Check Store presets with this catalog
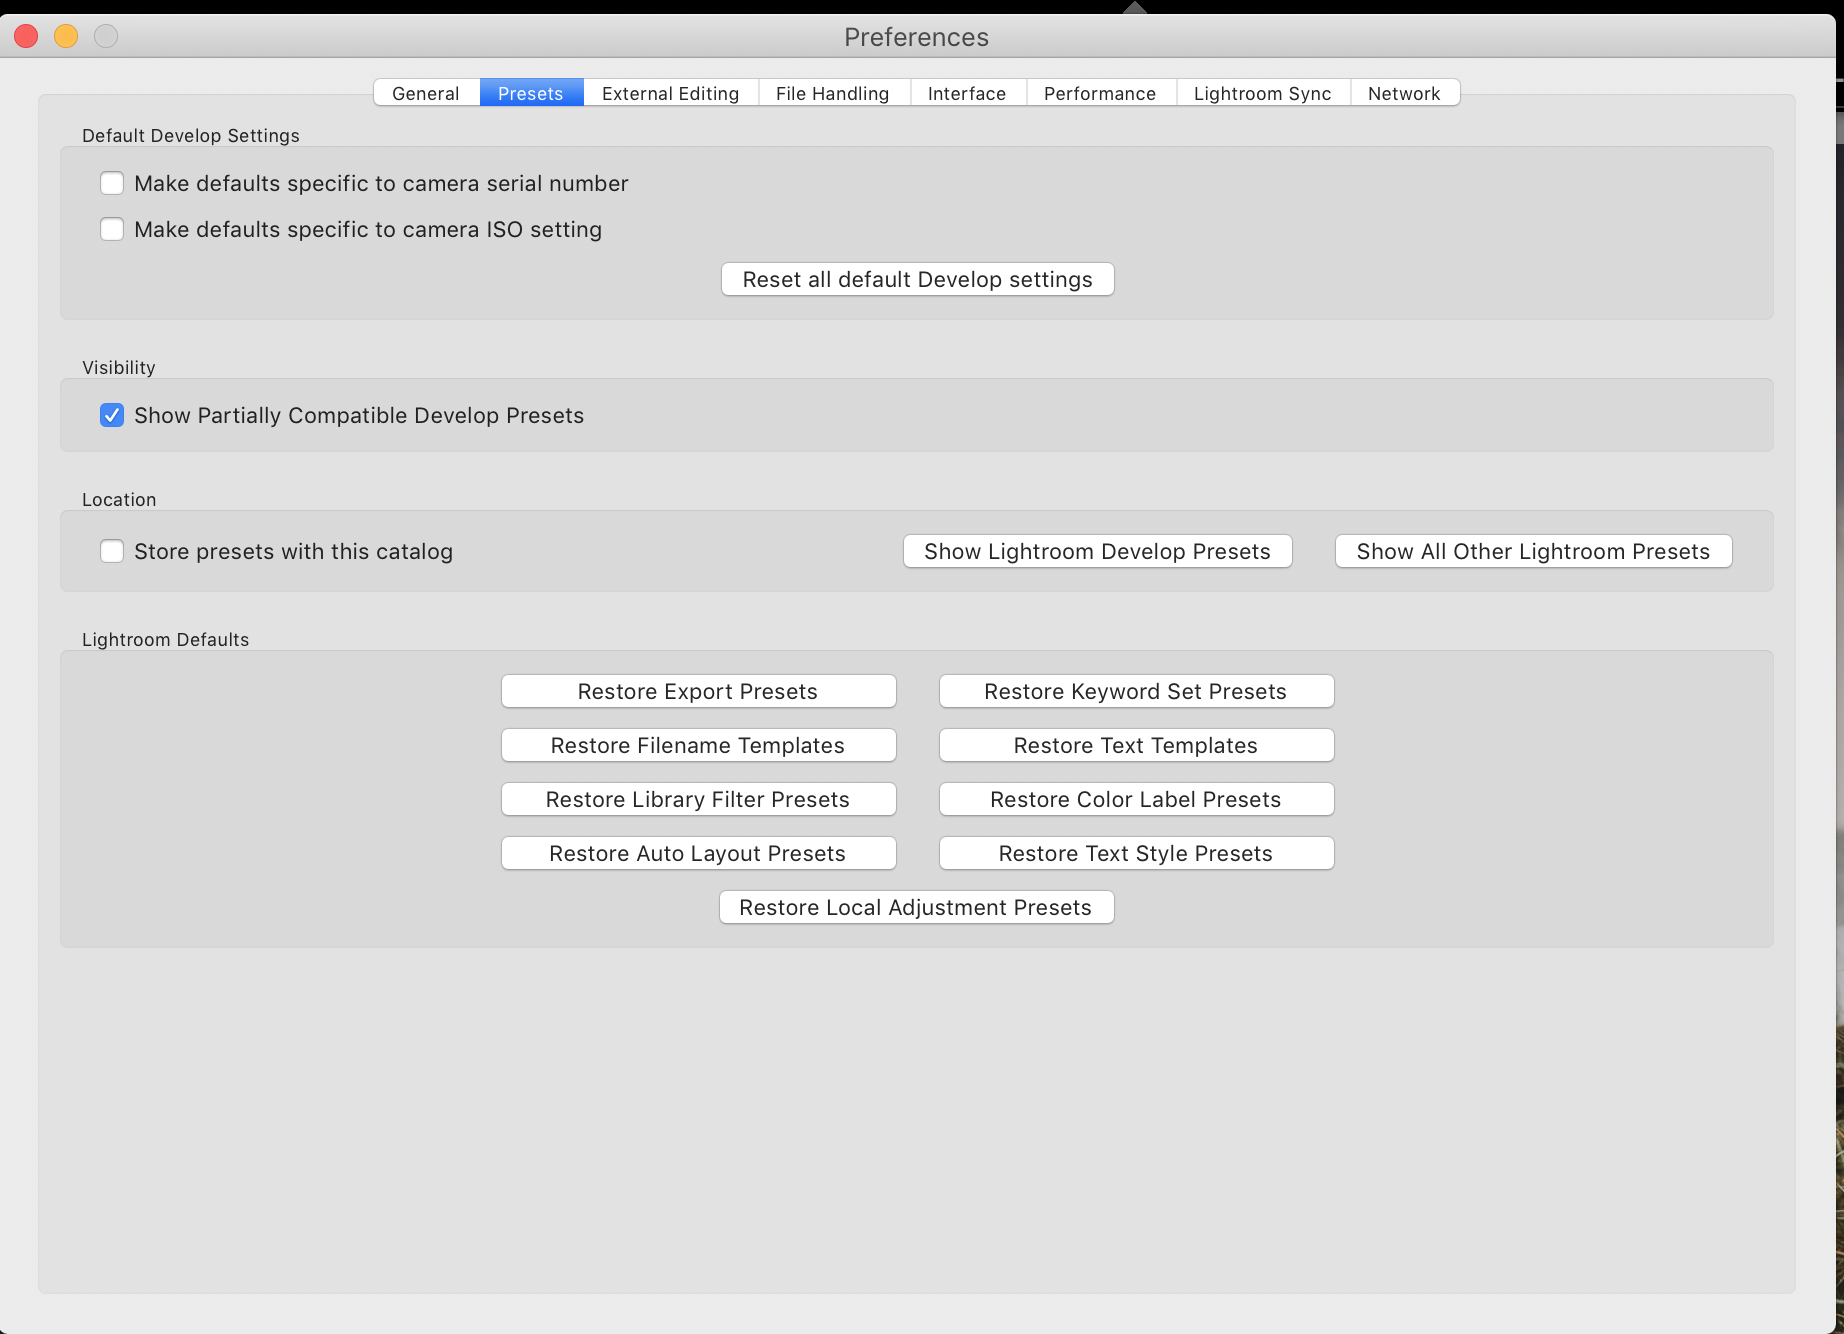 point(112,551)
